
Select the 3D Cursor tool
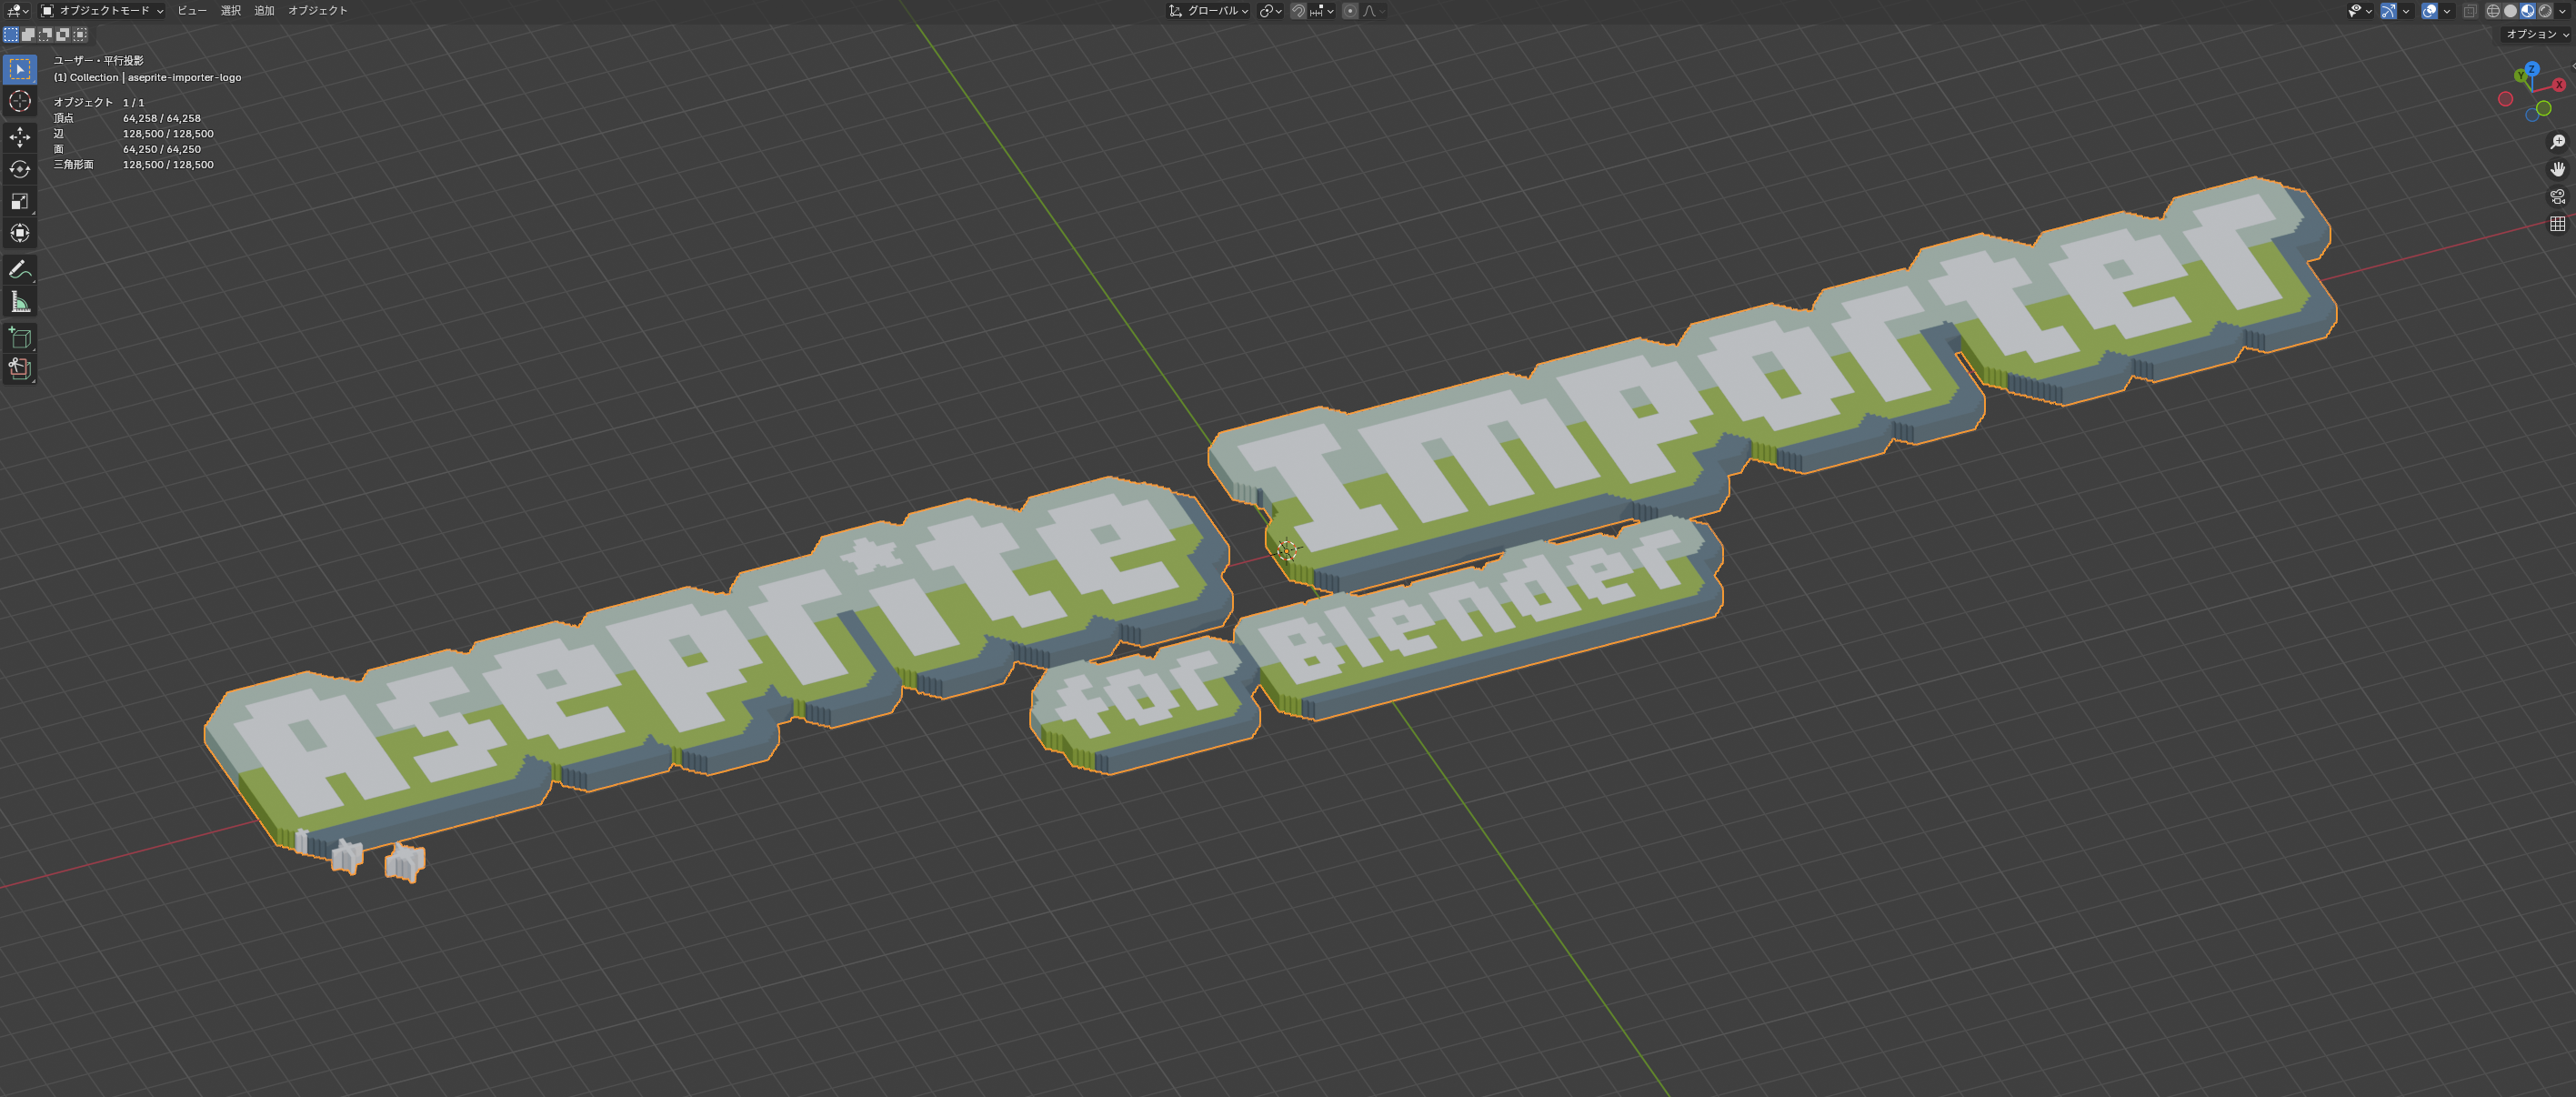[x=19, y=101]
